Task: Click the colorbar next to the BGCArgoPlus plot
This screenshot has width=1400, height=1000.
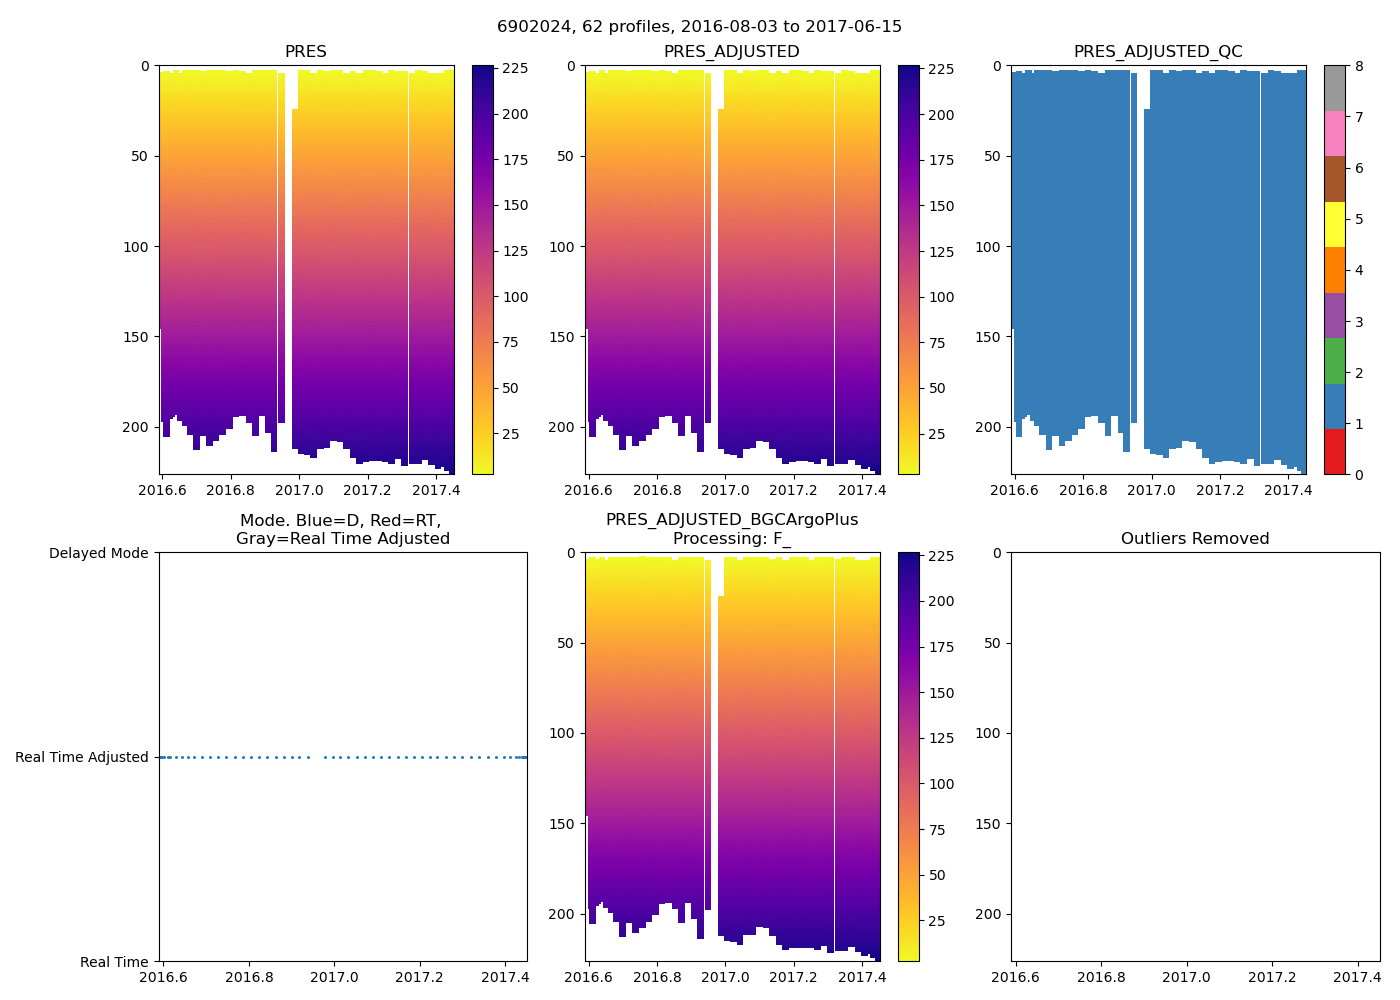Action: point(908,757)
